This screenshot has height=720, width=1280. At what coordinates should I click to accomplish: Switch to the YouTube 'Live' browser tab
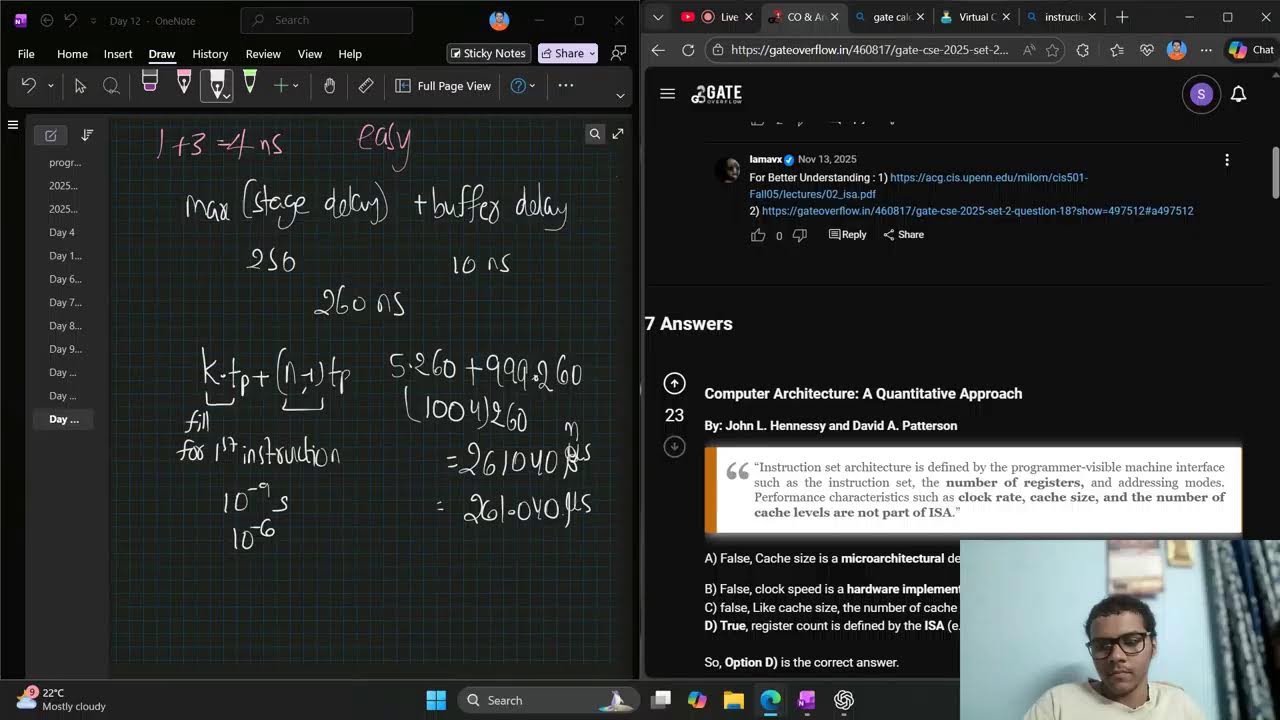718,17
